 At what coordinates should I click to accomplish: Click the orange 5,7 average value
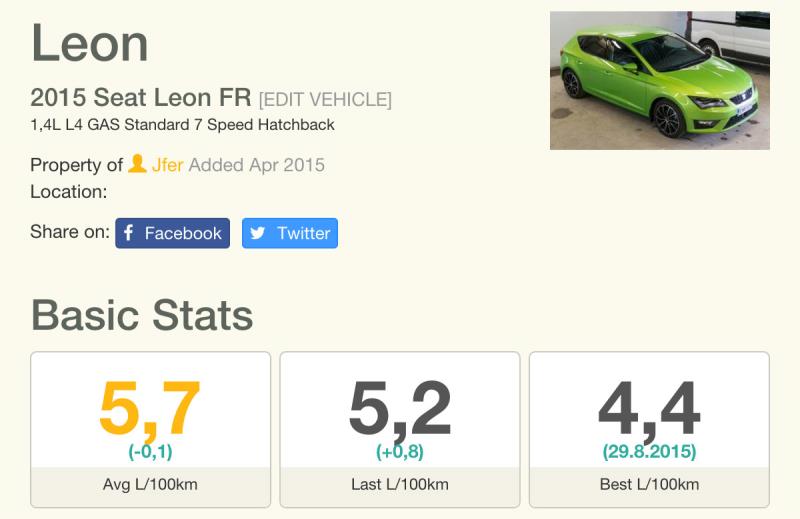[150, 408]
